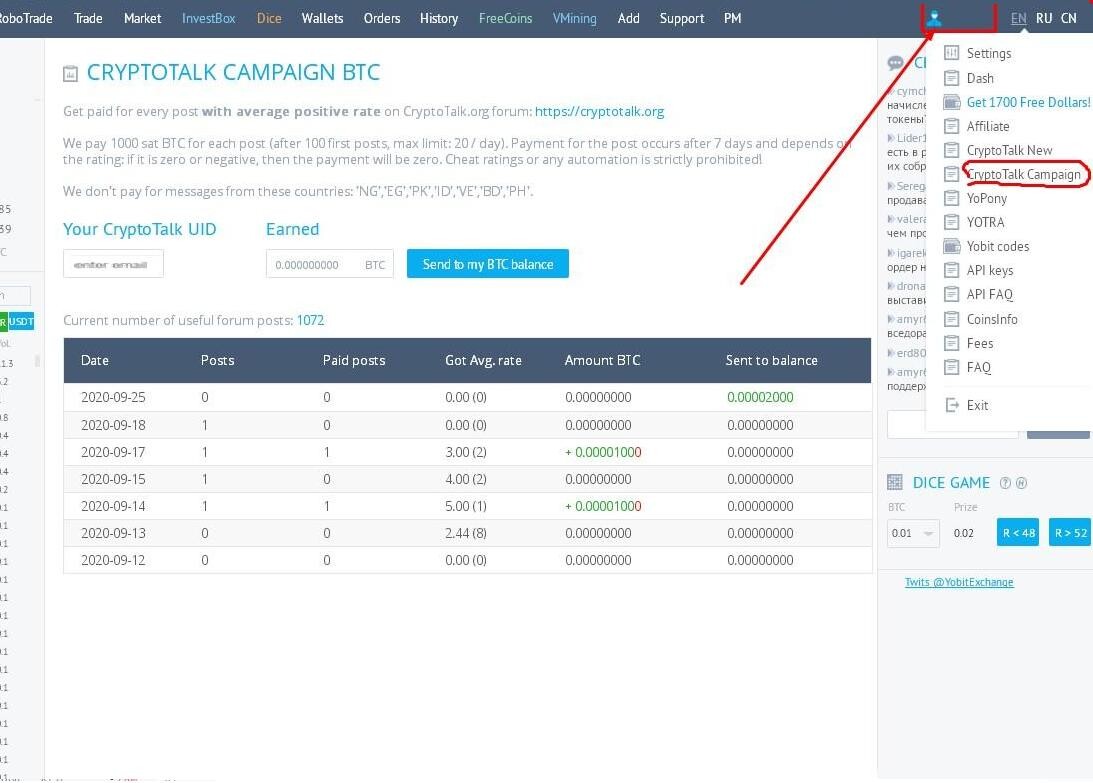Image resolution: width=1093 pixels, height=783 pixels.
Task: Click the Dice Game grid icon
Action: [x=894, y=482]
